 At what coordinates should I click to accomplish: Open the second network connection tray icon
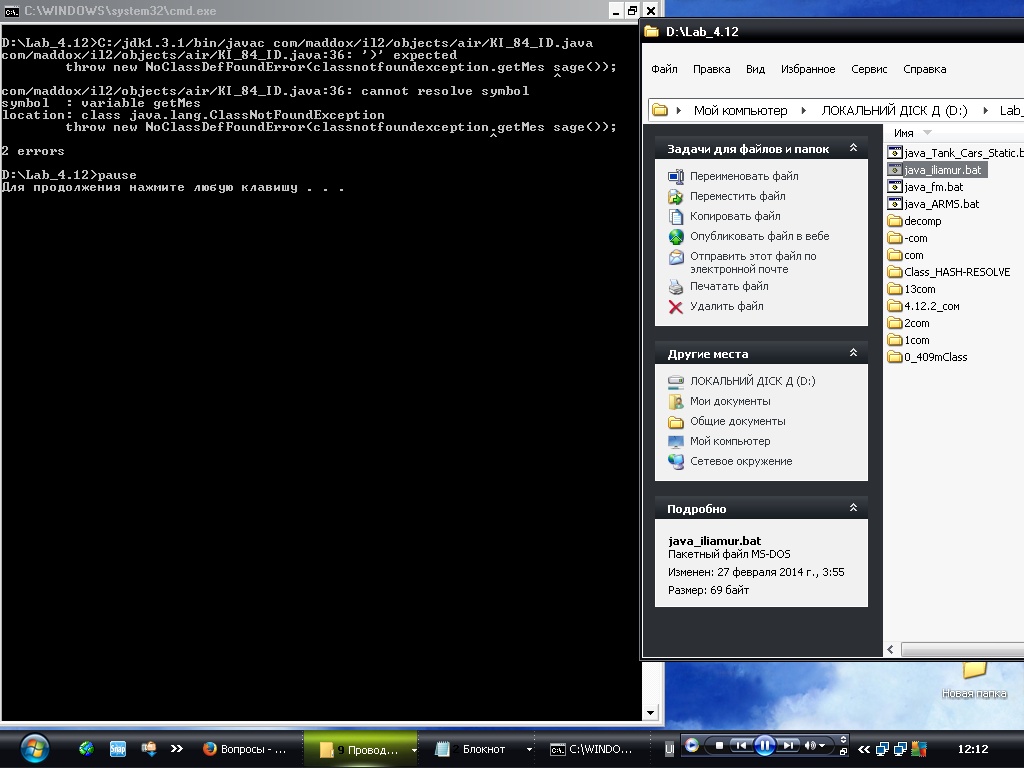click(901, 749)
